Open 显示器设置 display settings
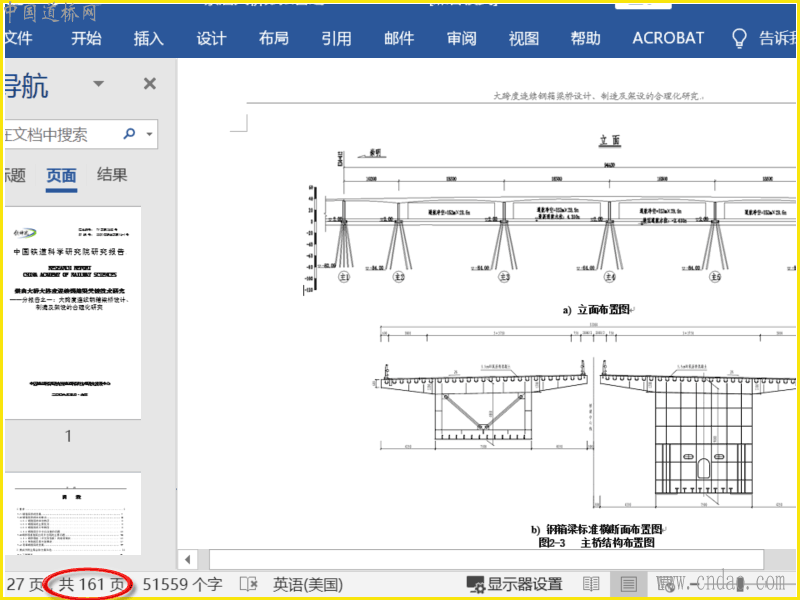The image size is (800, 600). [x=514, y=585]
